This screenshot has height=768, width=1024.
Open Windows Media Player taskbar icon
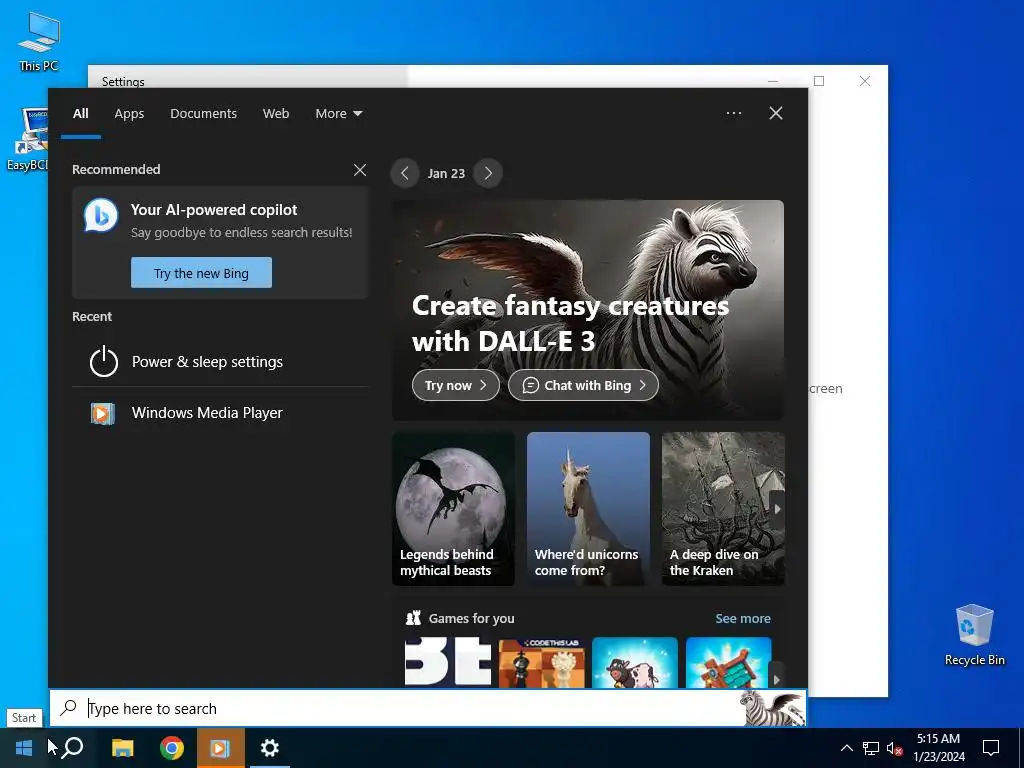(x=220, y=748)
